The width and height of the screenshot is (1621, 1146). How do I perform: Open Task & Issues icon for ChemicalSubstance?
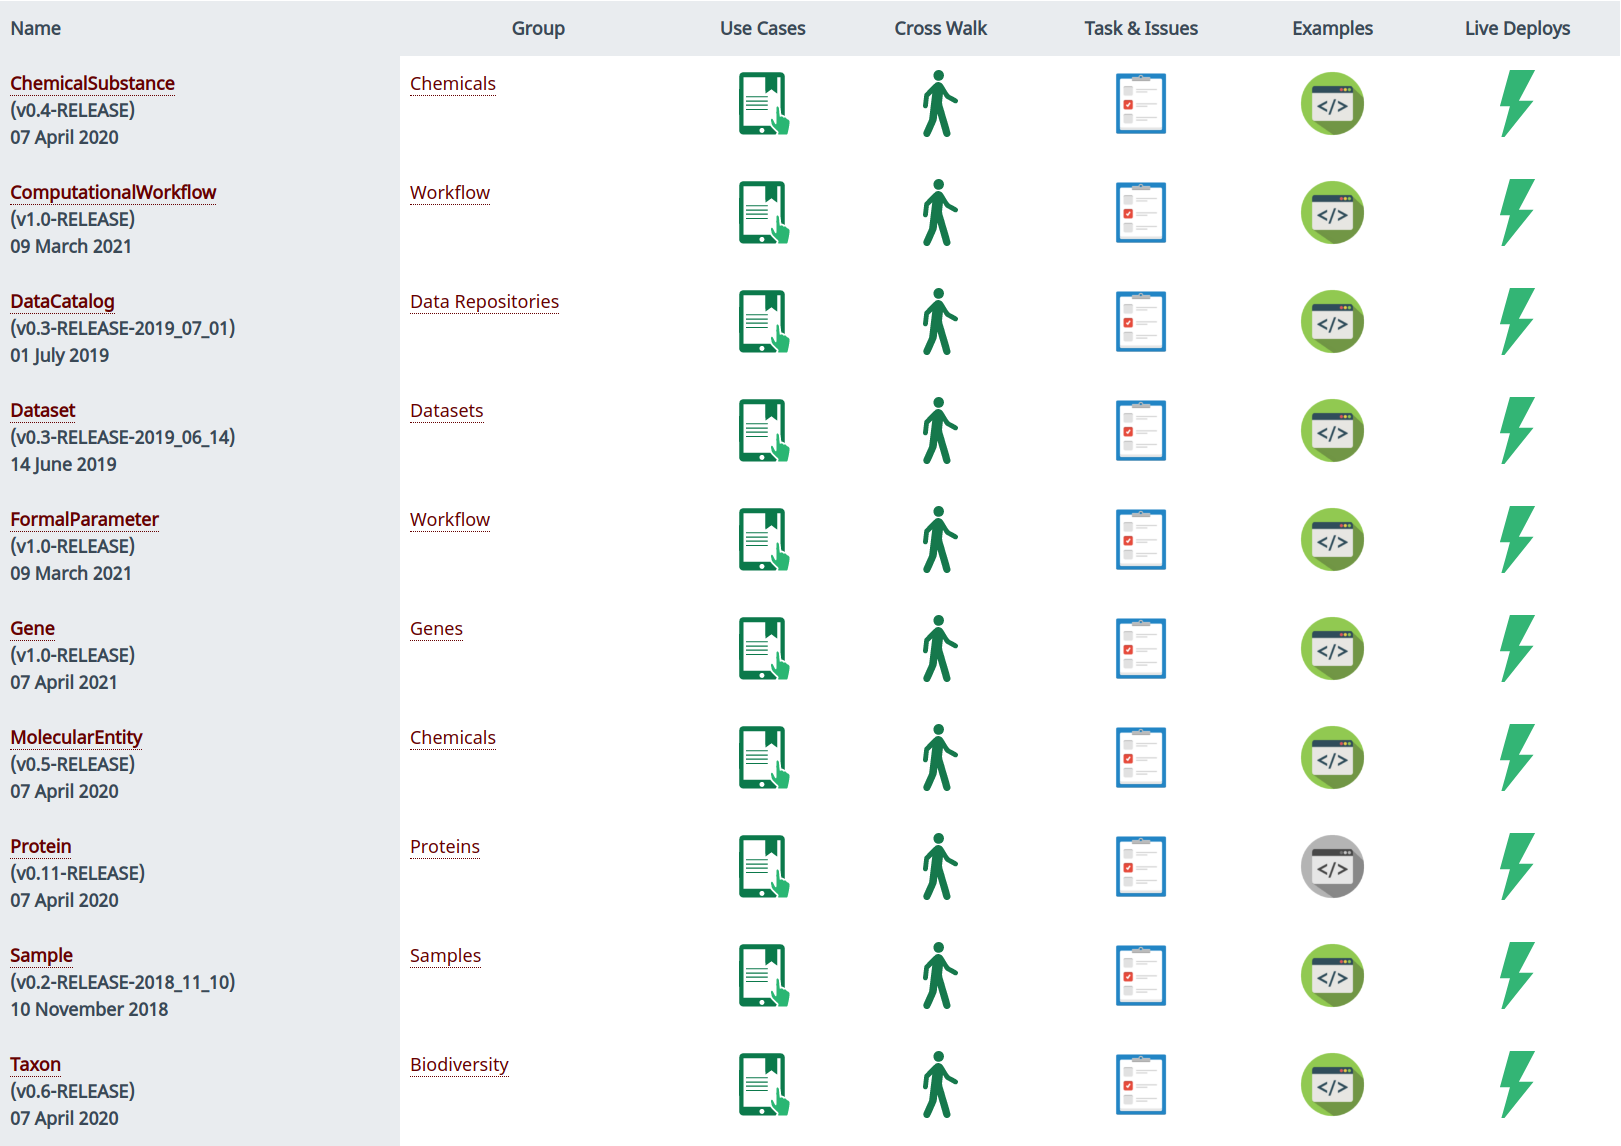(1141, 103)
